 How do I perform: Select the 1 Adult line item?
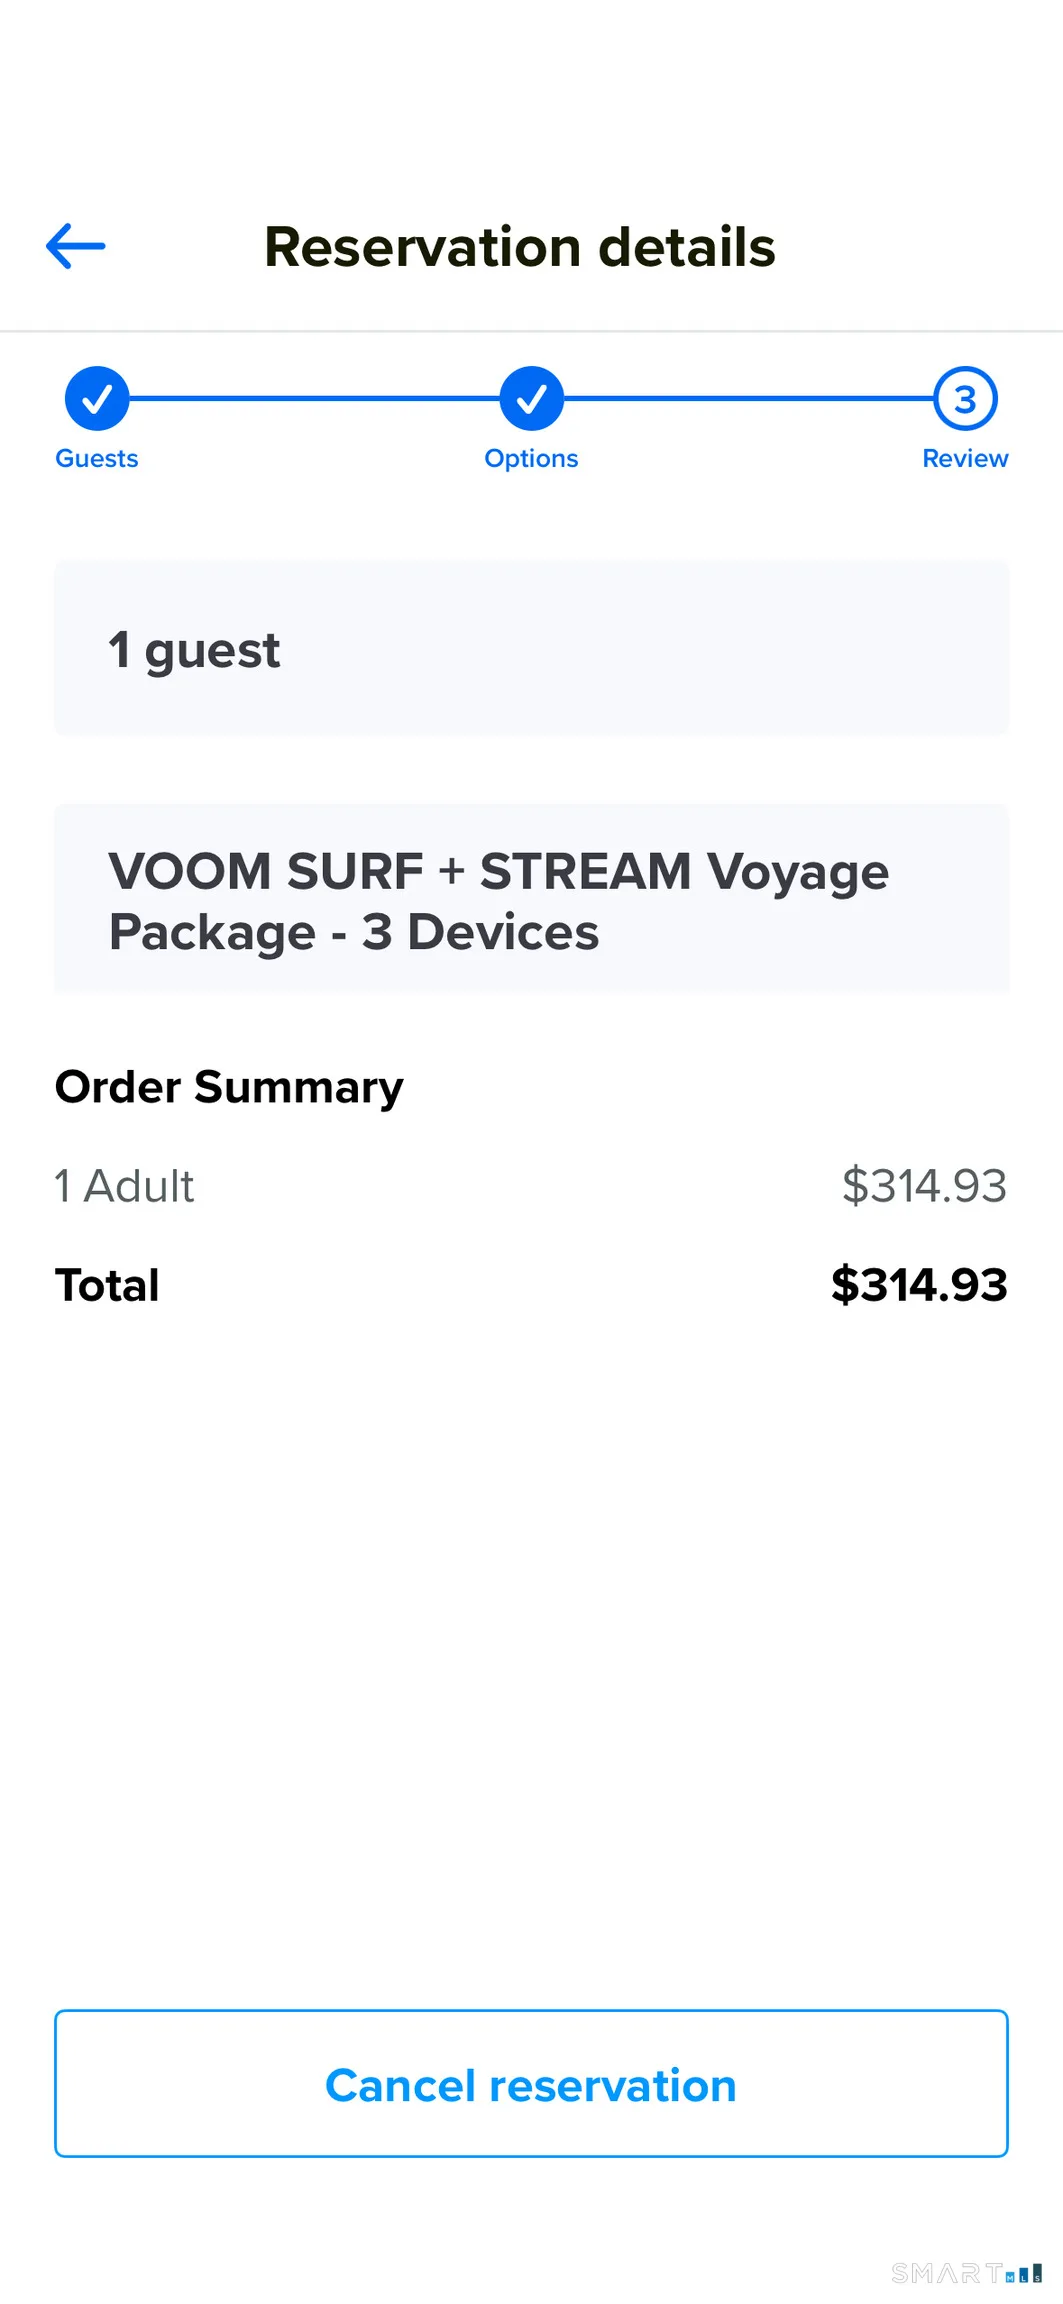125,1186
